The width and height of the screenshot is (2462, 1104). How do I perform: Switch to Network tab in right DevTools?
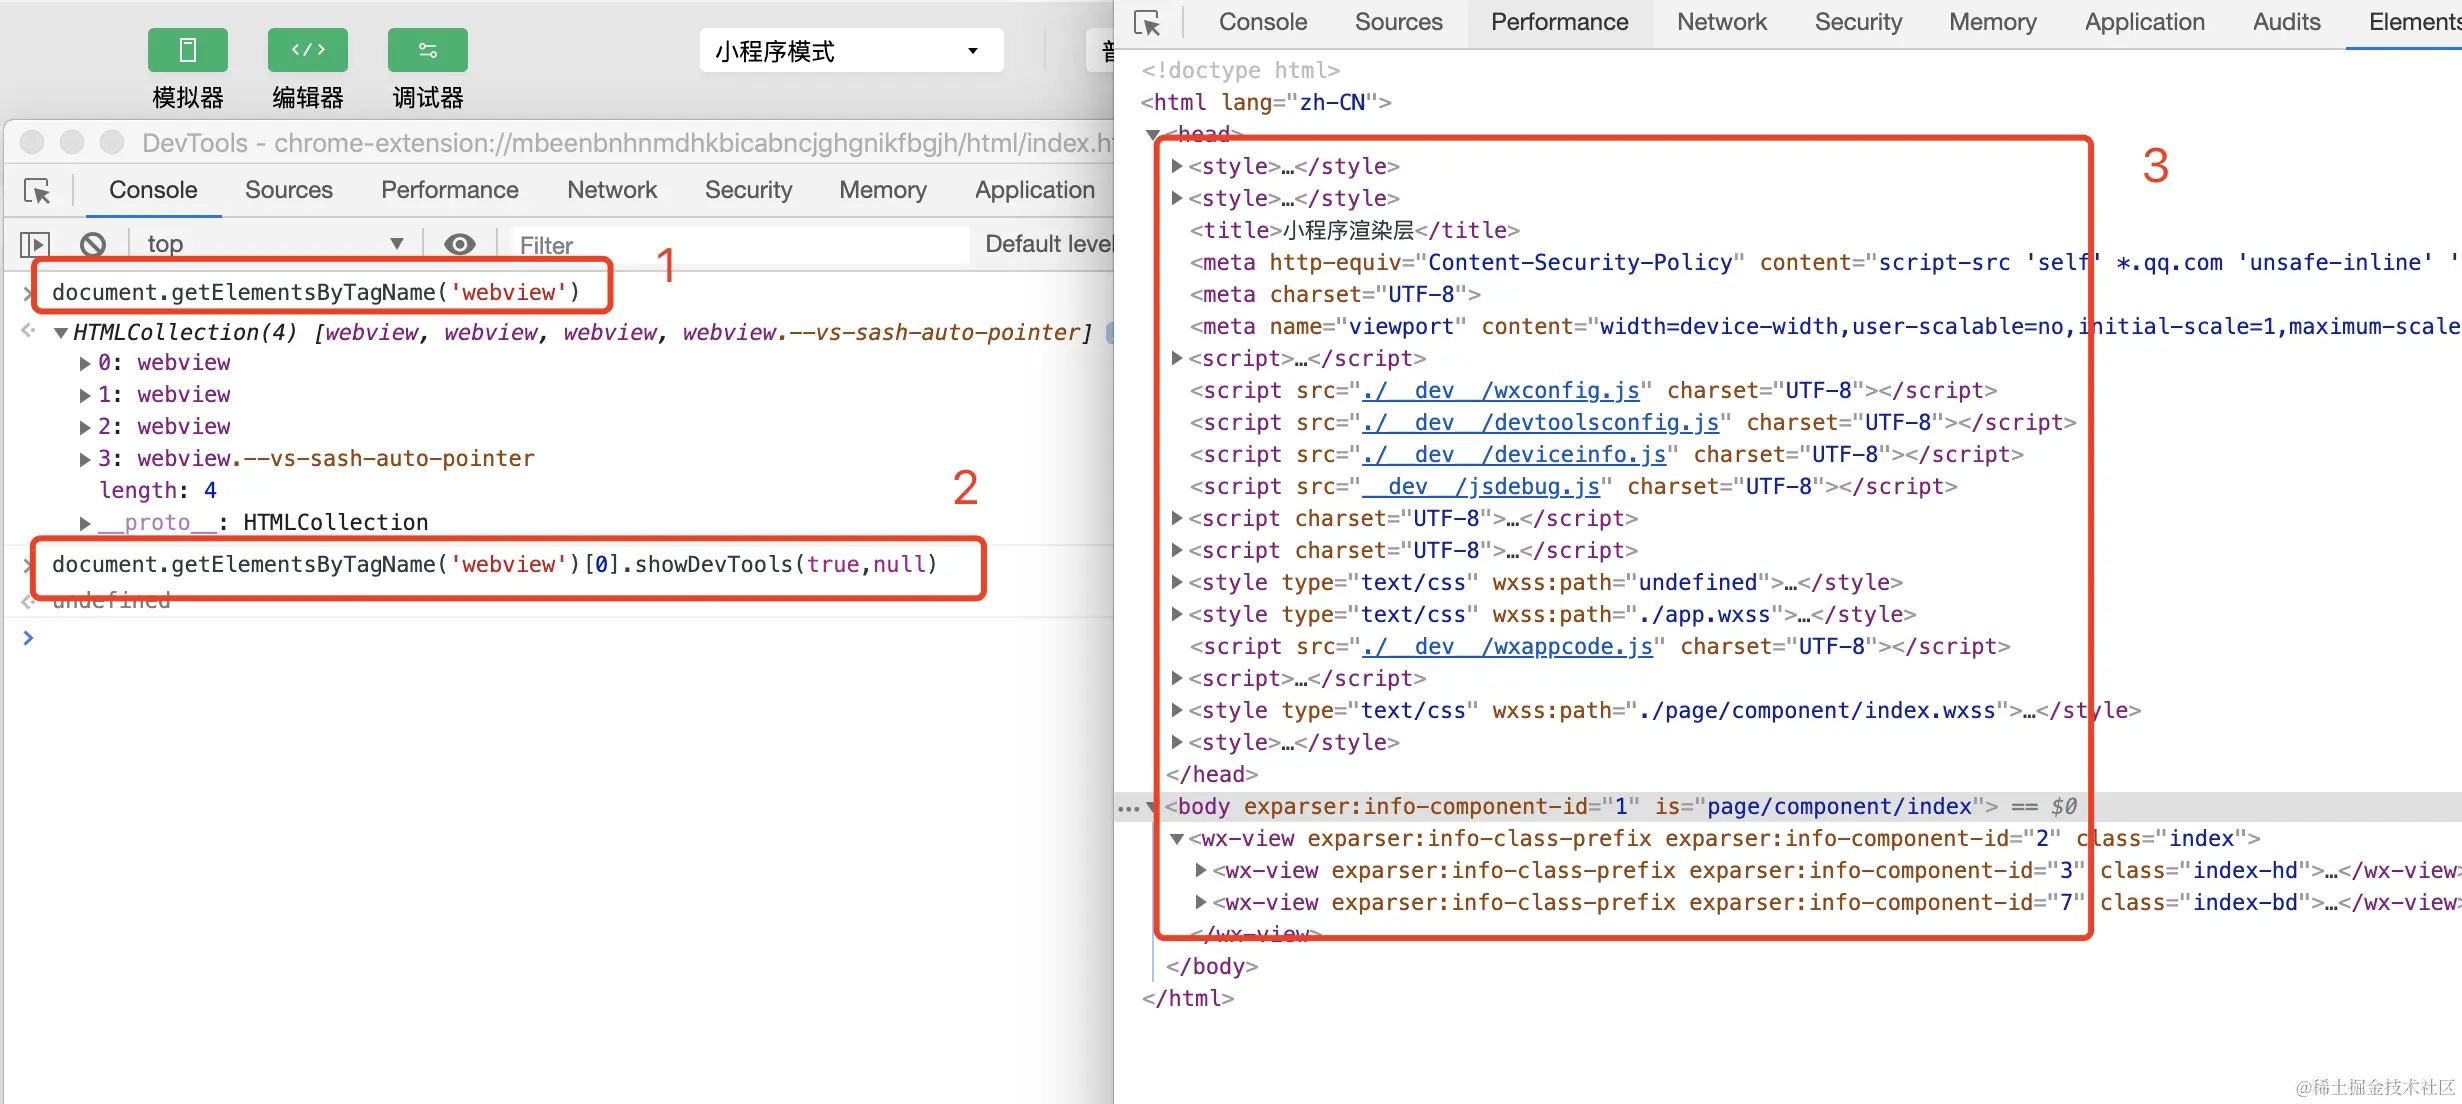pyautogui.click(x=1721, y=23)
